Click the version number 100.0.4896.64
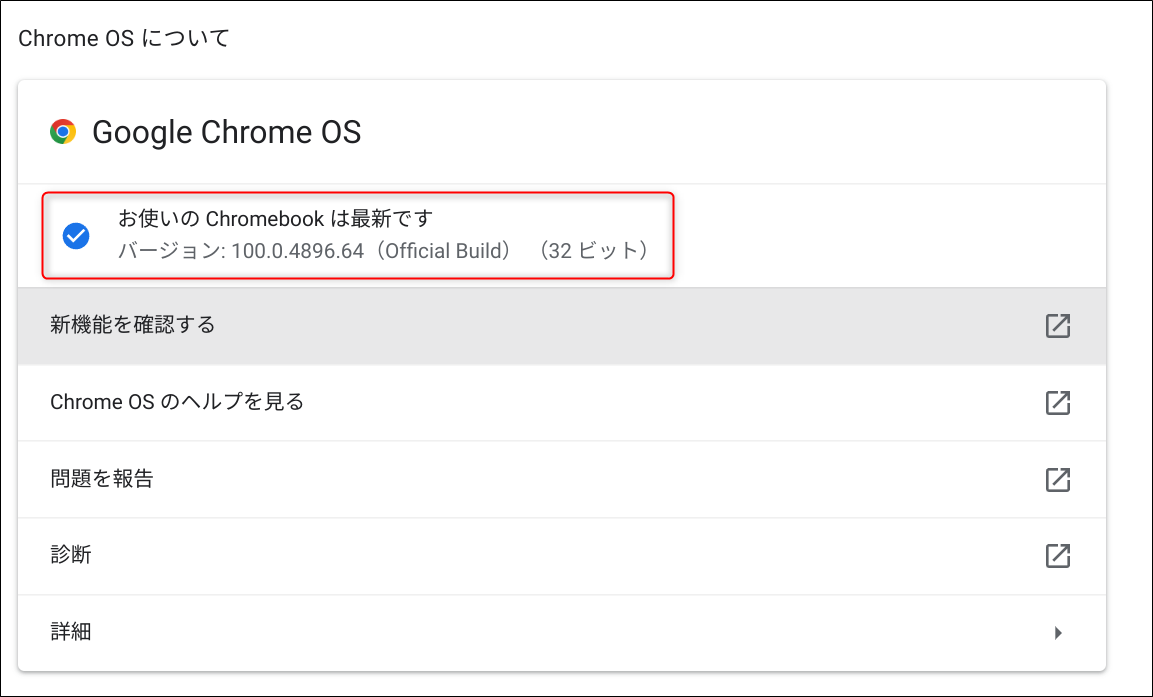1153x697 pixels. pyautogui.click(x=298, y=251)
